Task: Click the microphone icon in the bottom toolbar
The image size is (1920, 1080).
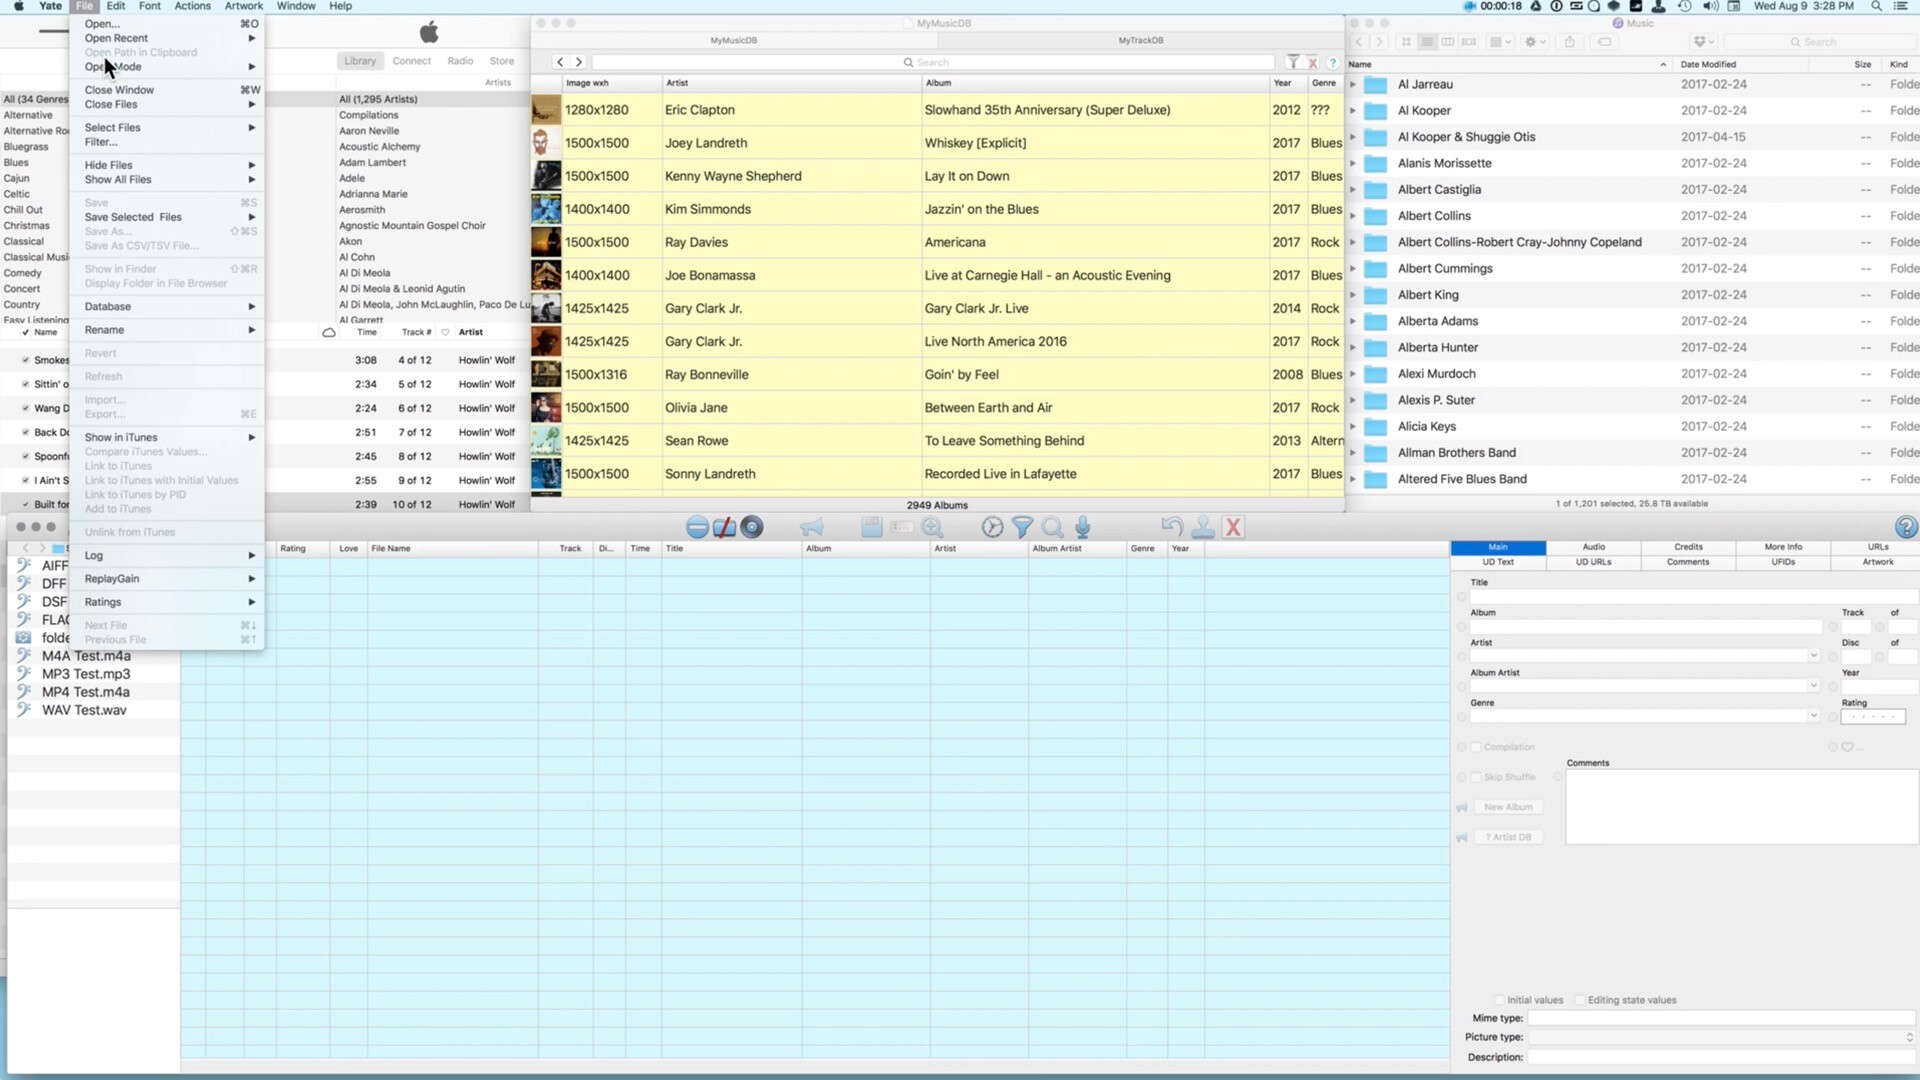Action: point(1083,527)
